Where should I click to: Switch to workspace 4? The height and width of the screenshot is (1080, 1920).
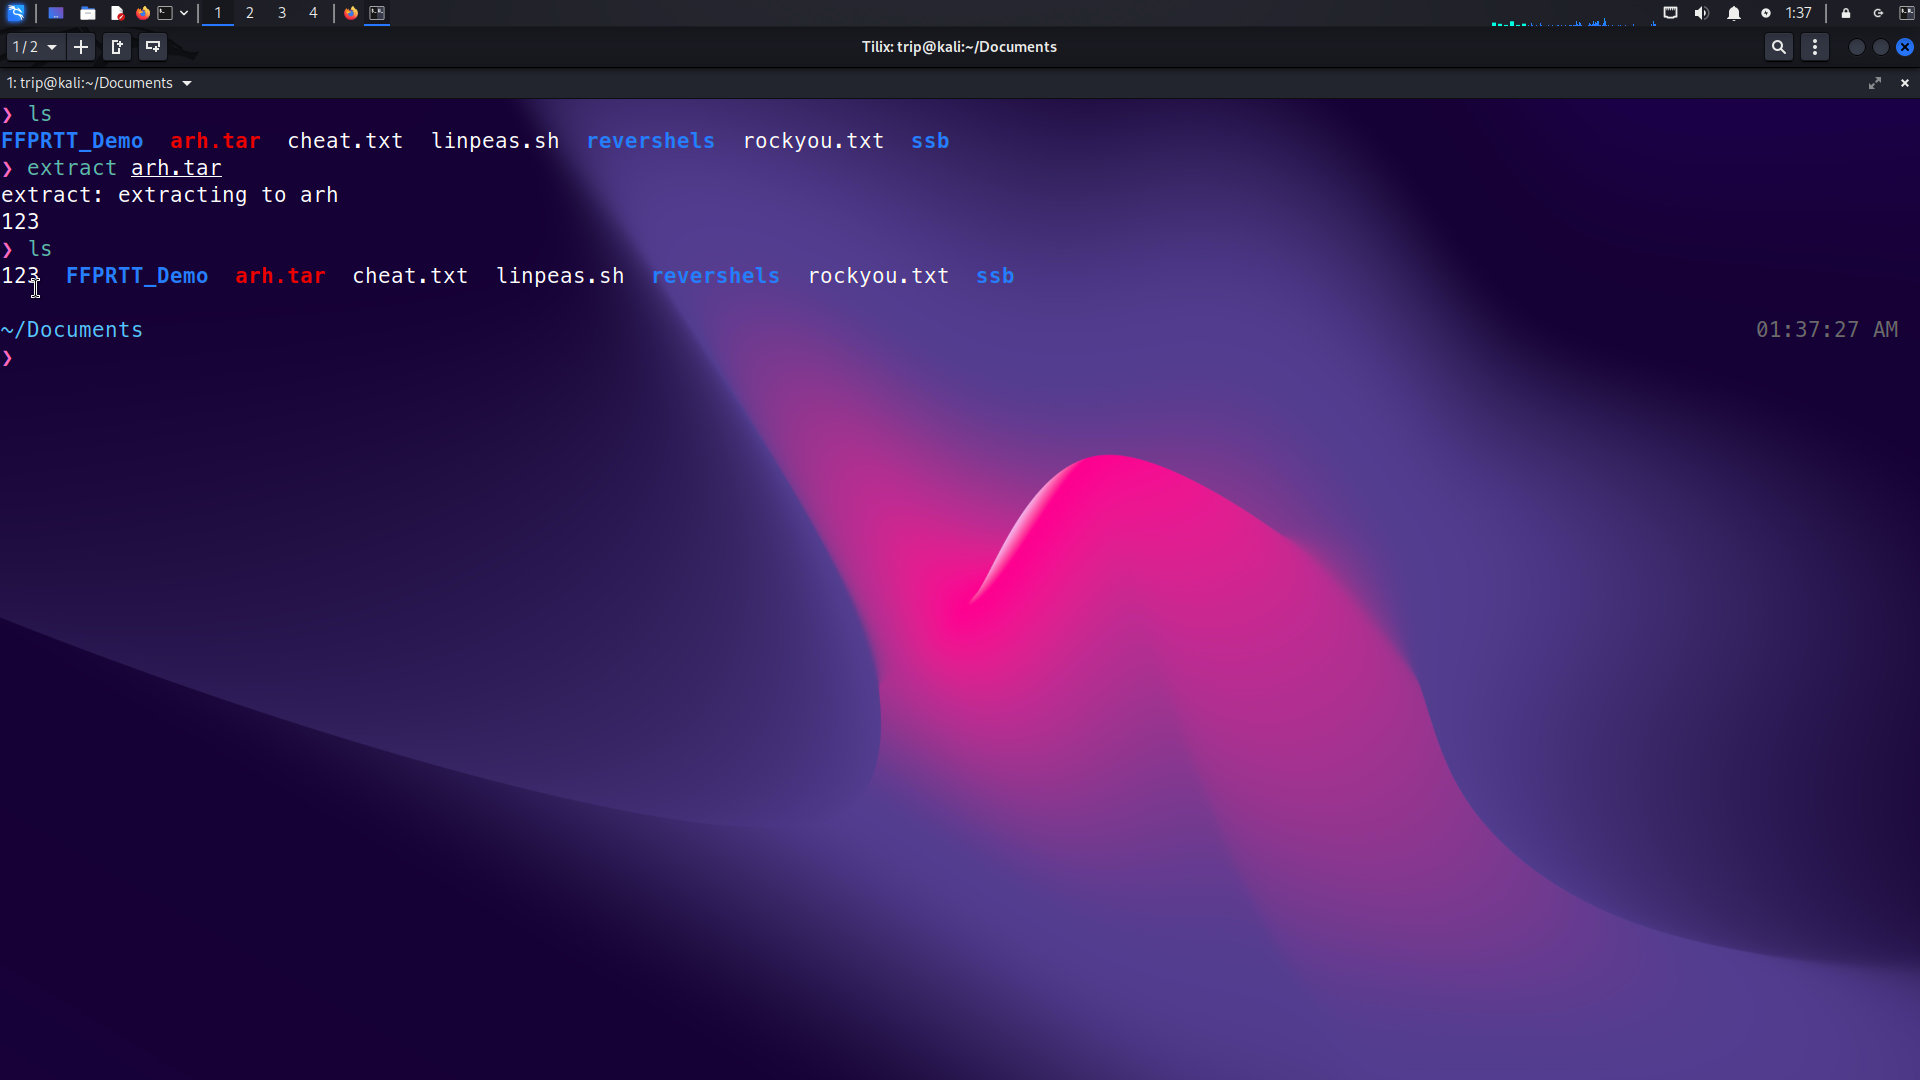(x=313, y=13)
